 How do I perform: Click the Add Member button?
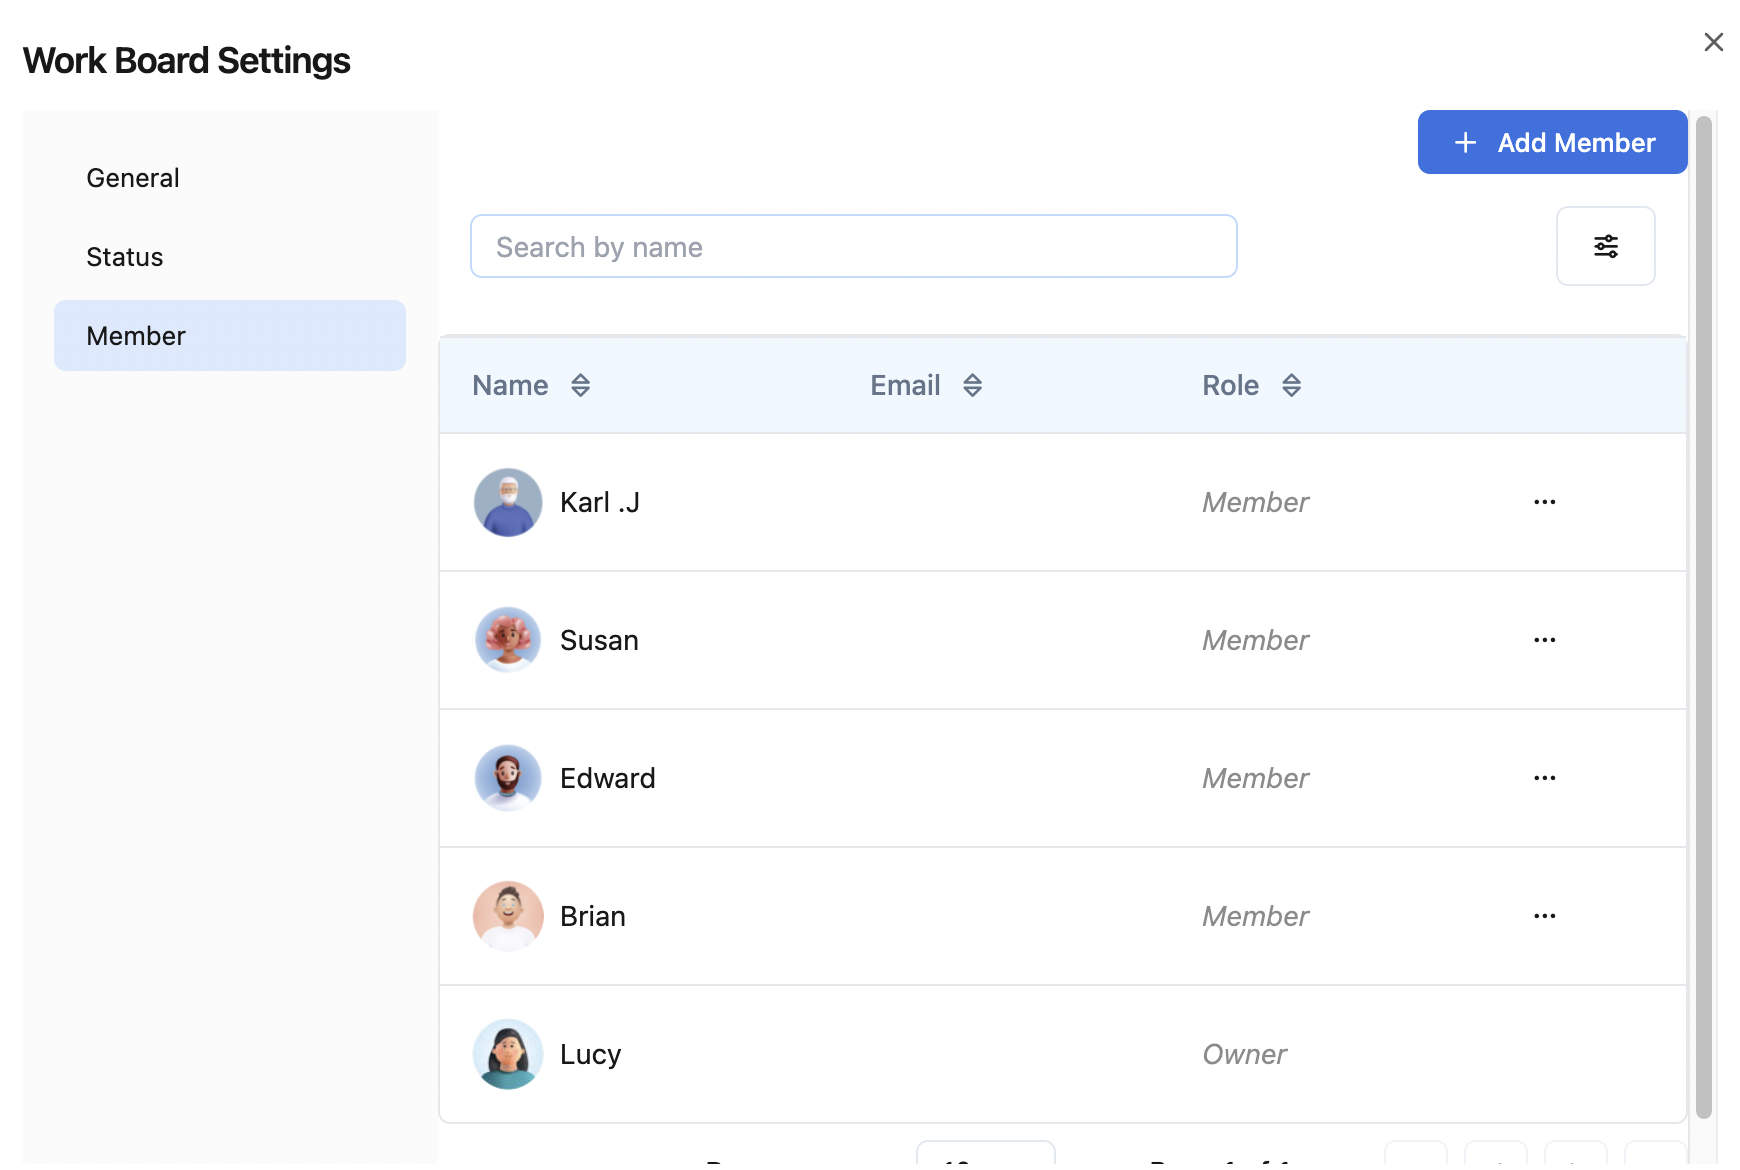pos(1552,142)
